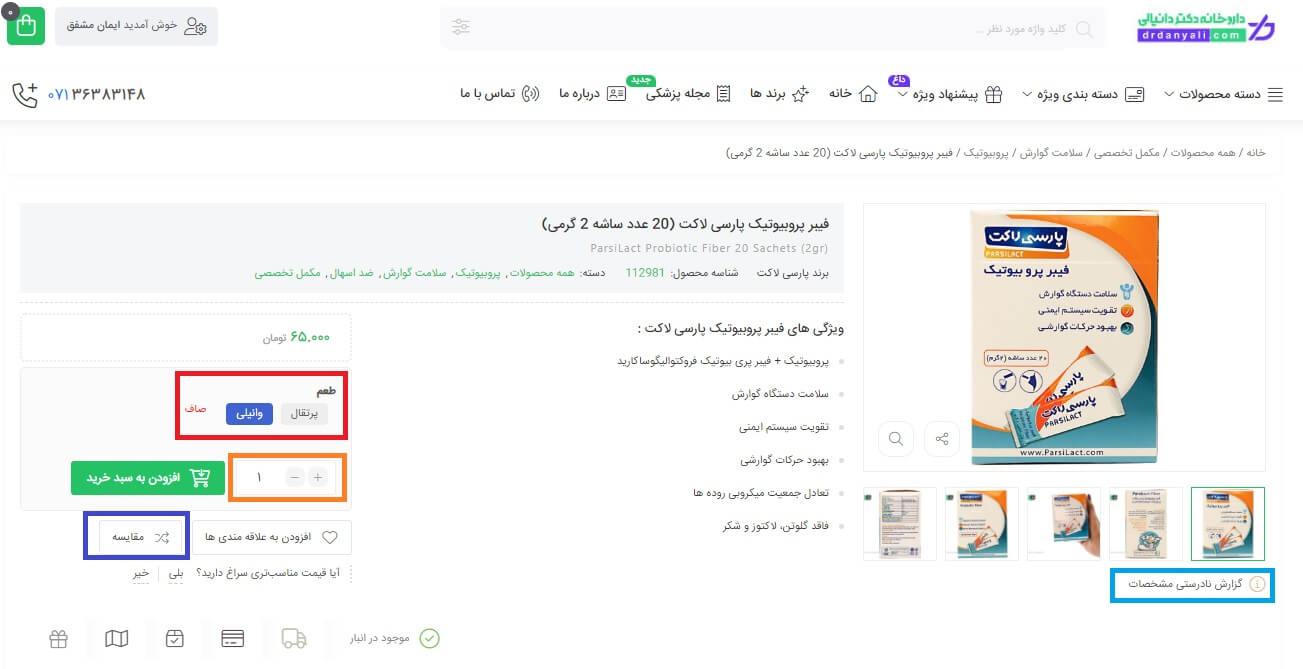Click the large main product image
Screen dimensions: 1303x669
pyautogui.click(x=1064, y=337)
